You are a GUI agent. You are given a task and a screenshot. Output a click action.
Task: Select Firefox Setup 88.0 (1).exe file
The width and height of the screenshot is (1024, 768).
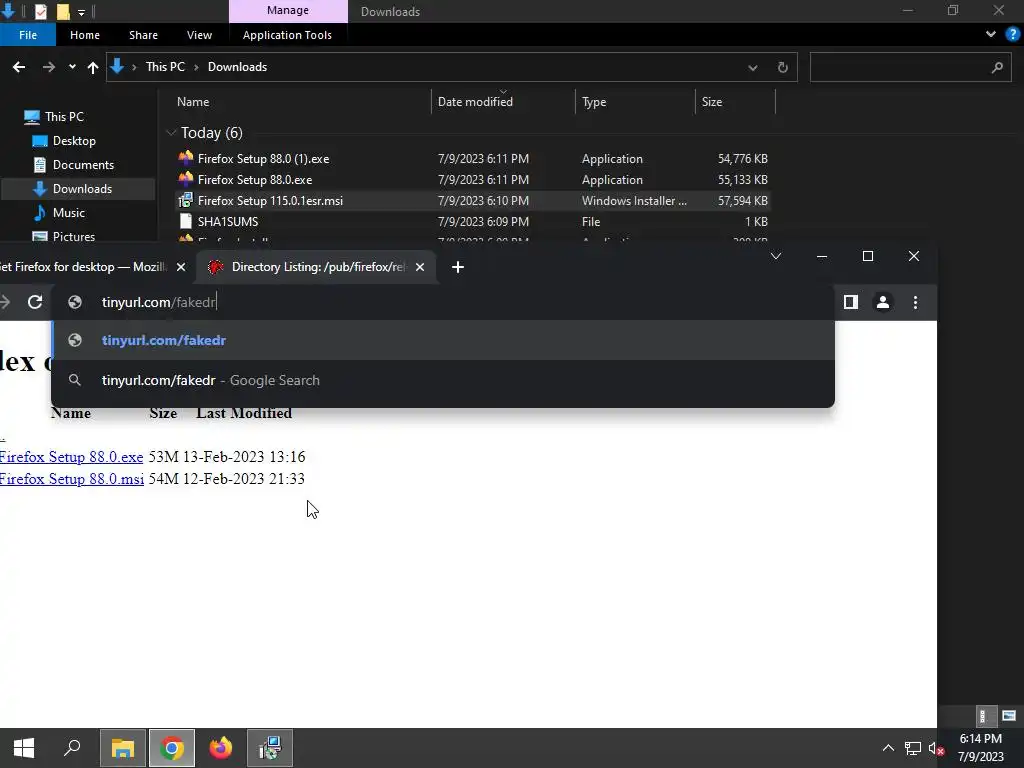tap(263, 159)
